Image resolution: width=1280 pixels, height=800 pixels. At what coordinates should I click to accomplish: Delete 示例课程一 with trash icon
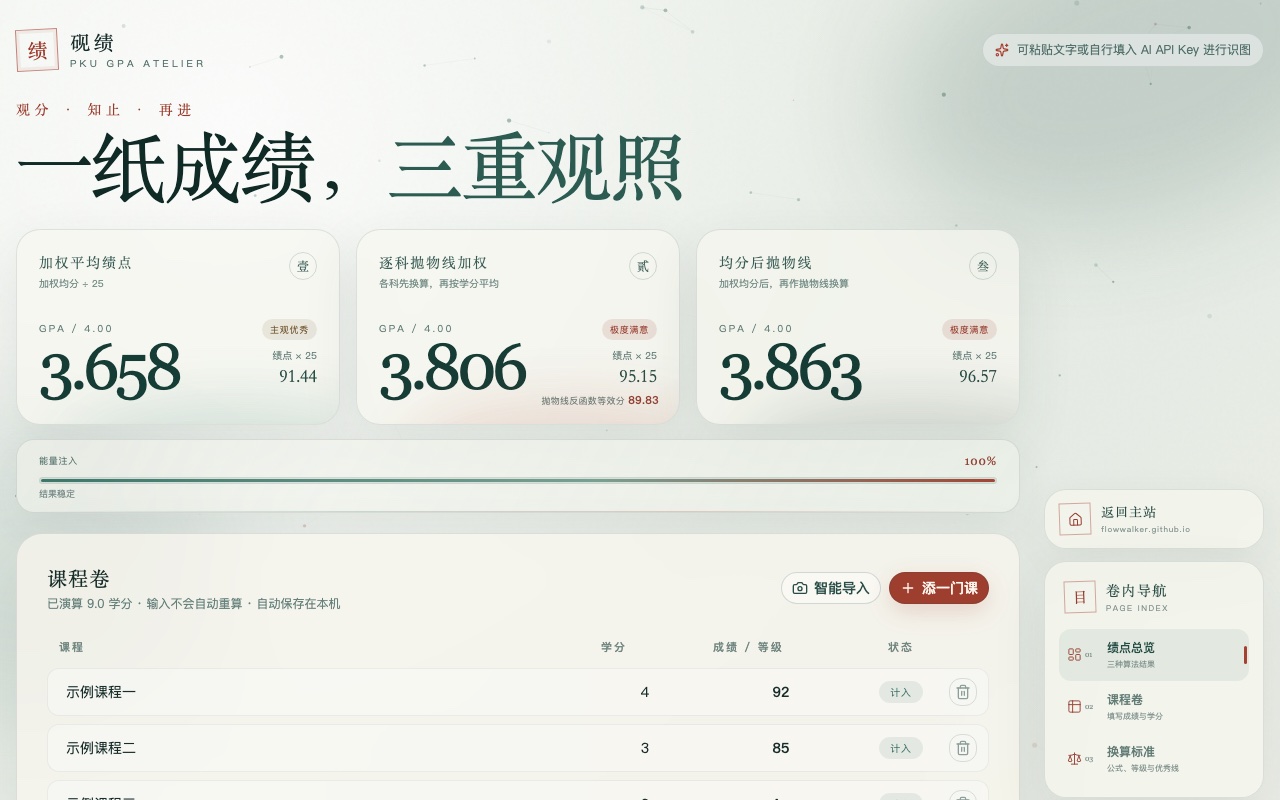pyautogui.click(x=963, y=692)
